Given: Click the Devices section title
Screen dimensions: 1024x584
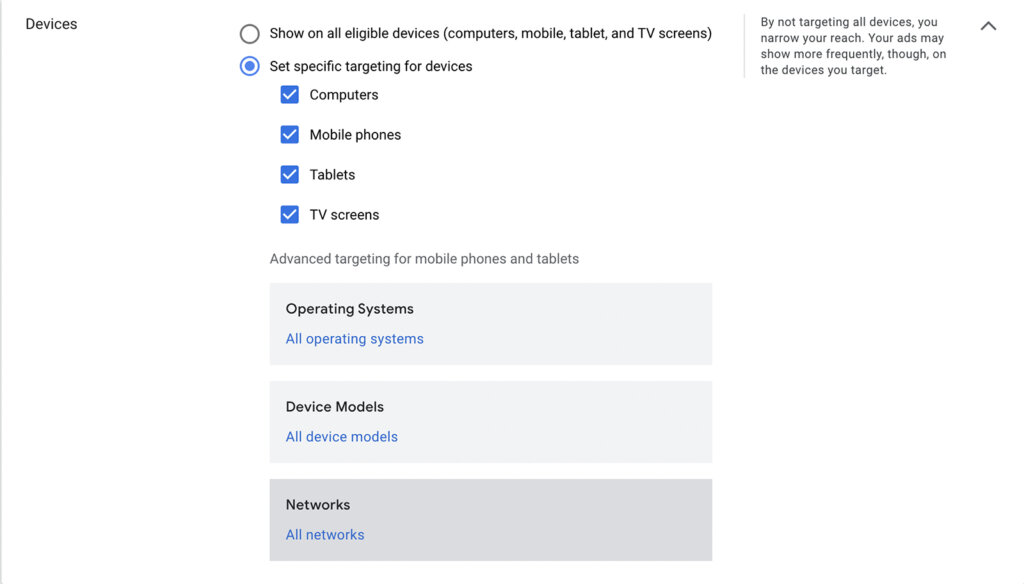Looking at the screenshot, I should point(51,24).
